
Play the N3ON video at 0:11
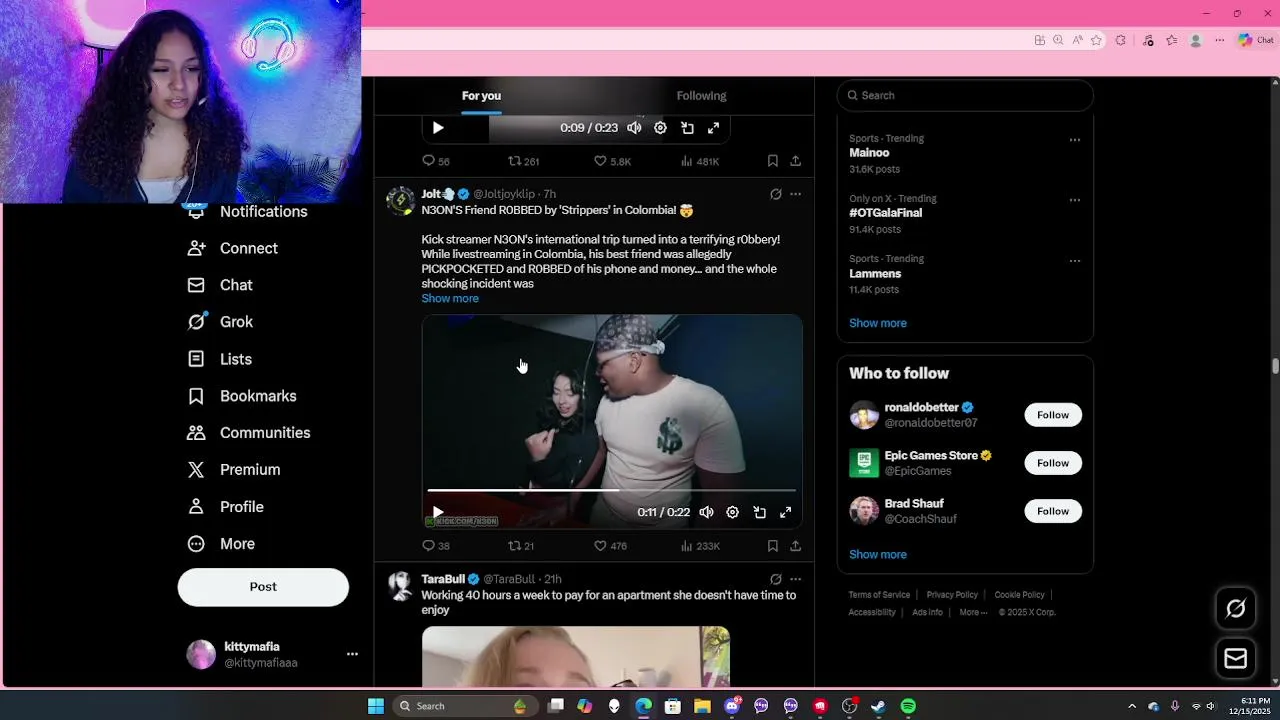click(x=438, y=512)
